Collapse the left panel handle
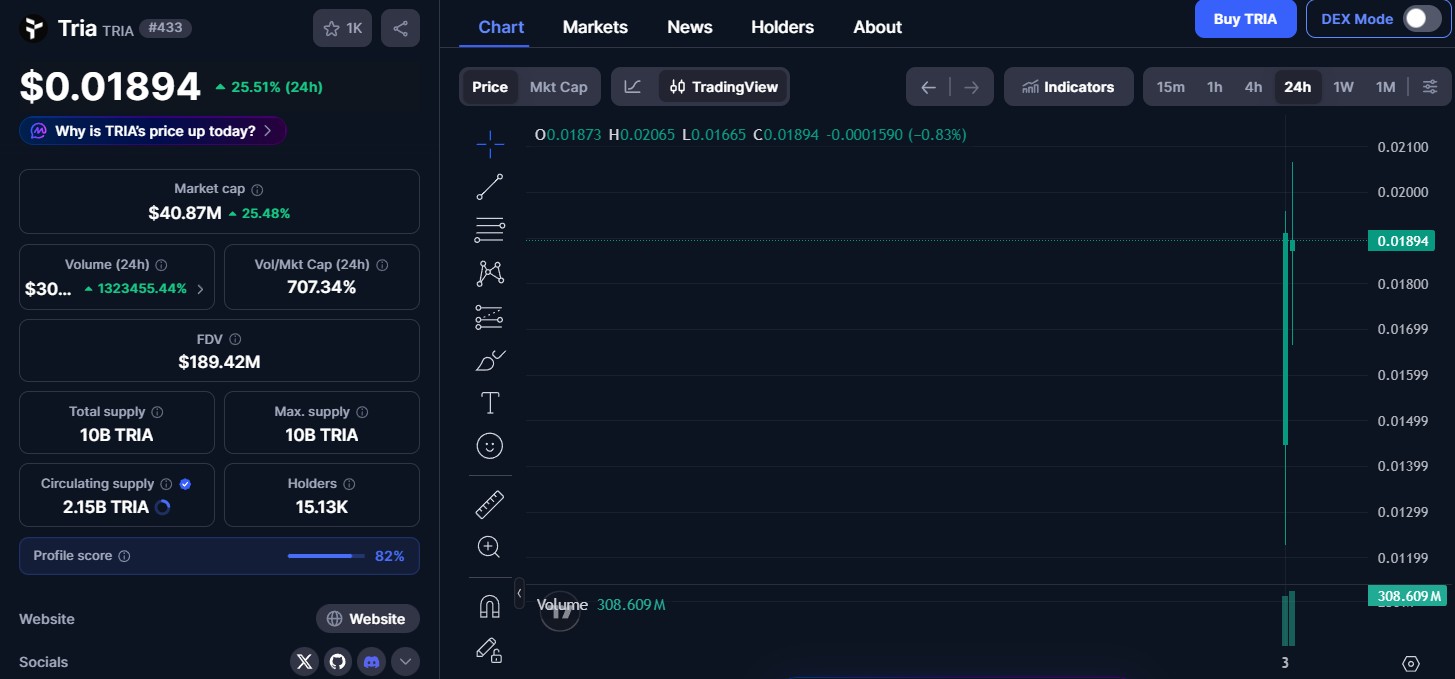The width and height of the screenshot is (1455, 679). click(519, 593)
